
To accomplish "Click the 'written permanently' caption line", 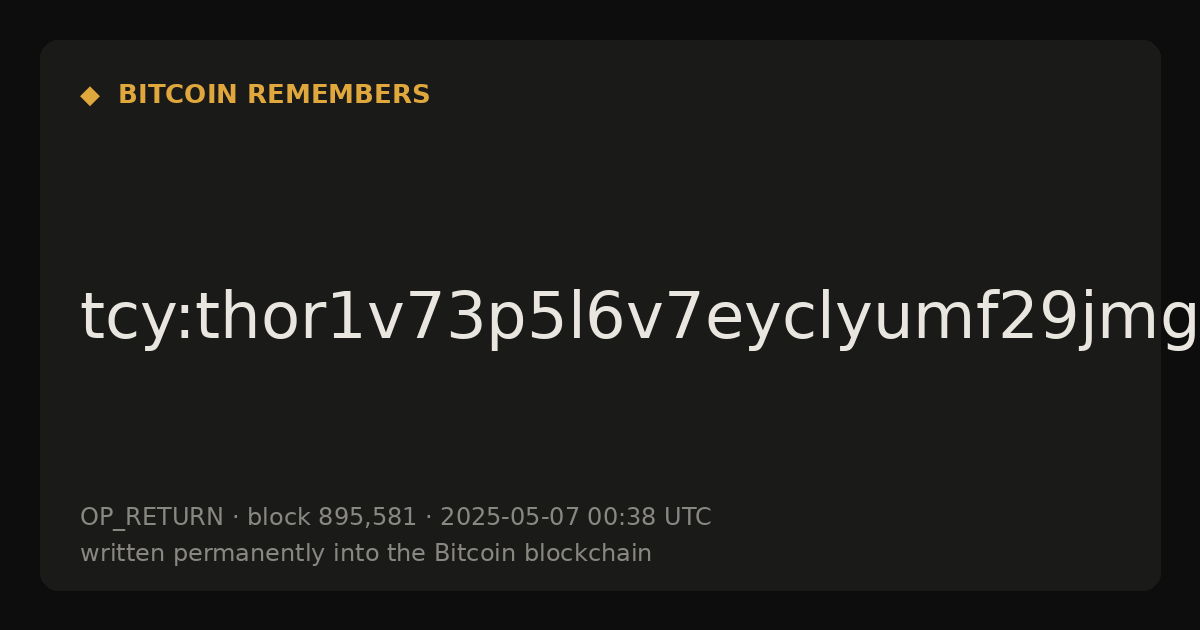I will click(366, 553).
